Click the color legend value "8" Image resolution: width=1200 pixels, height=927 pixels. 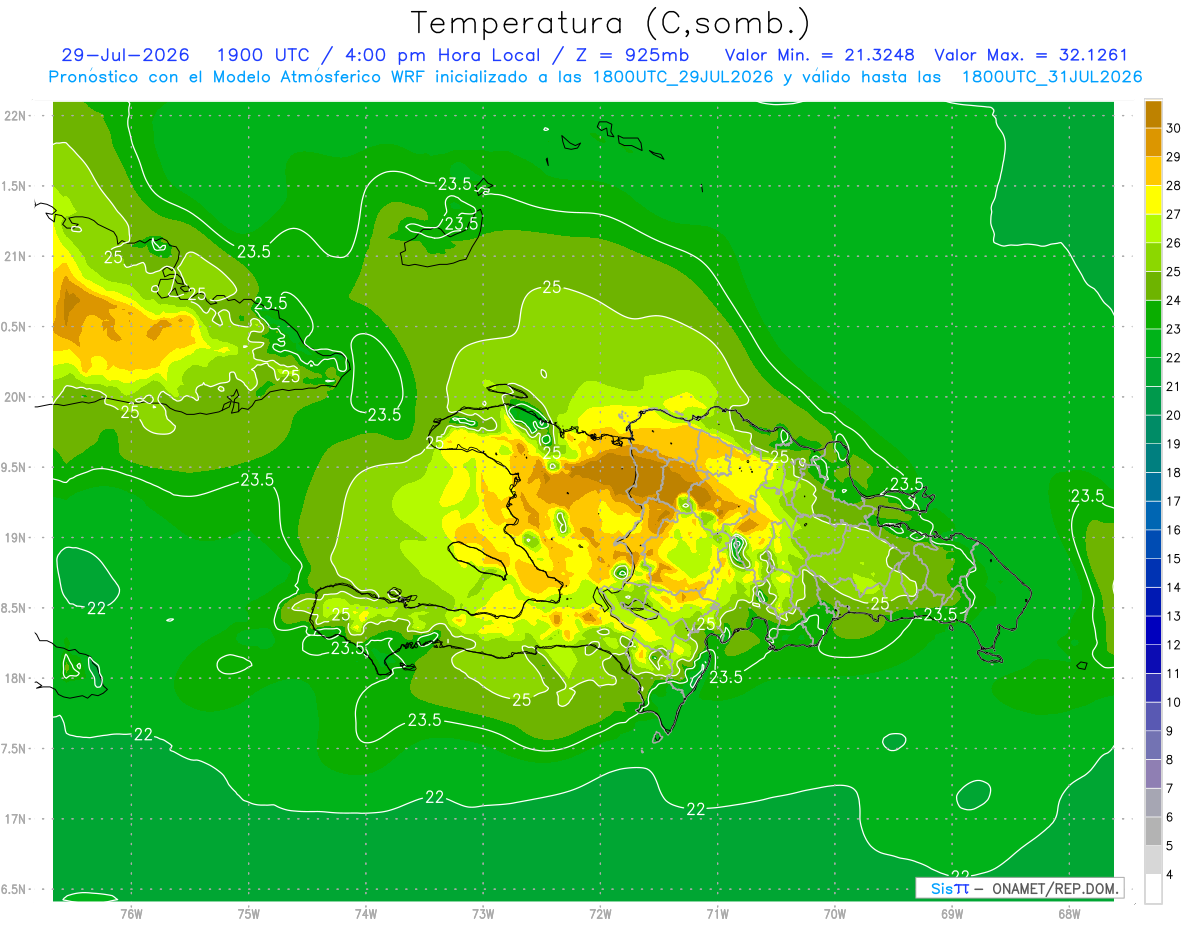click(x=1171, y=760)
